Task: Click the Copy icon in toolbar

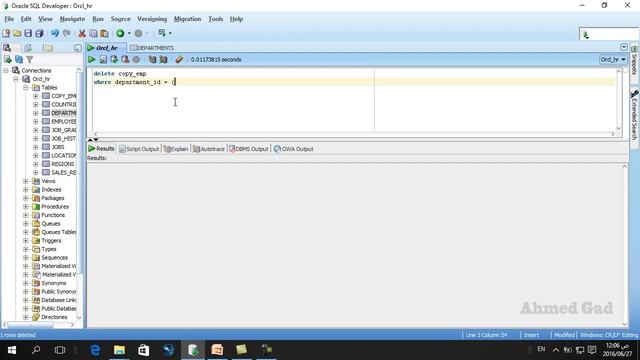Action: click(93, 33)
